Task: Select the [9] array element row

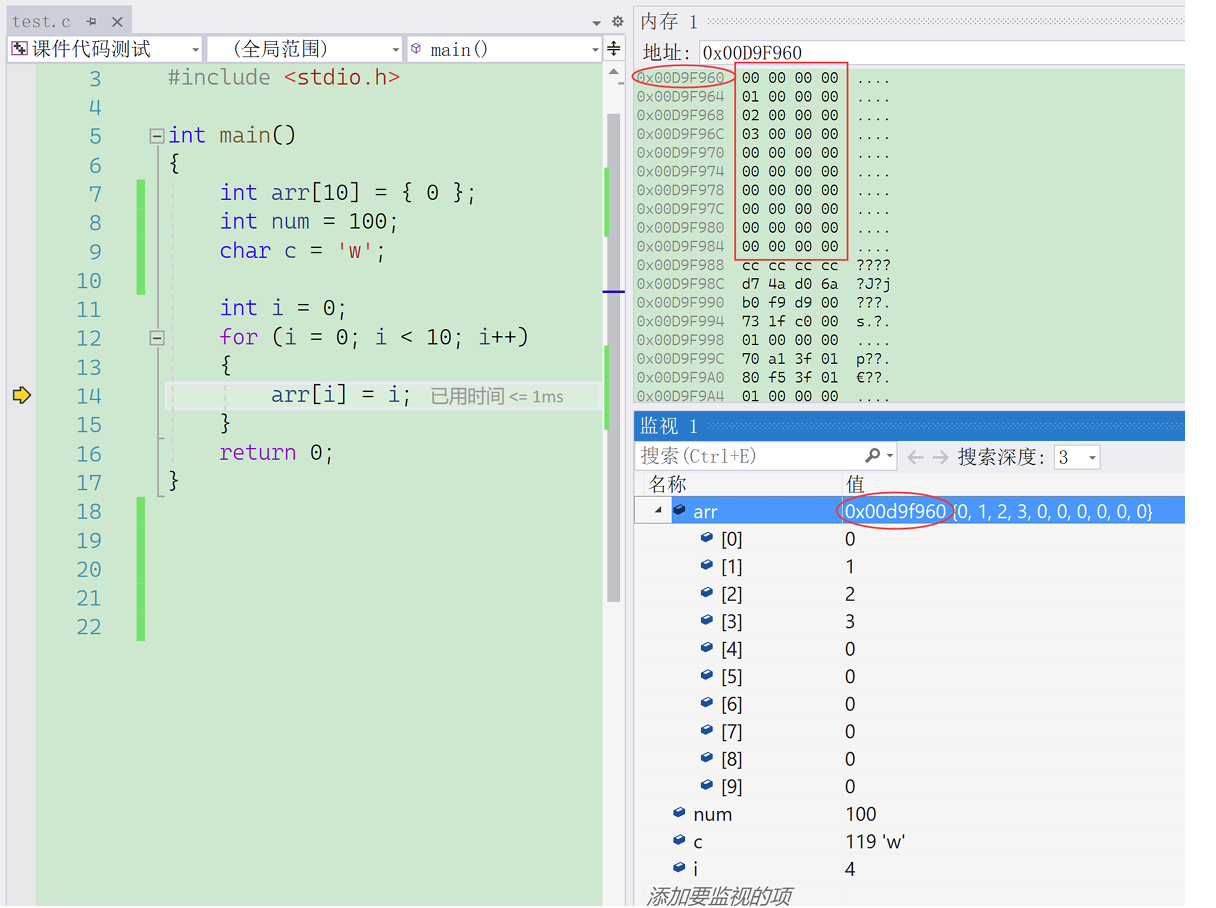Action: 910,787
